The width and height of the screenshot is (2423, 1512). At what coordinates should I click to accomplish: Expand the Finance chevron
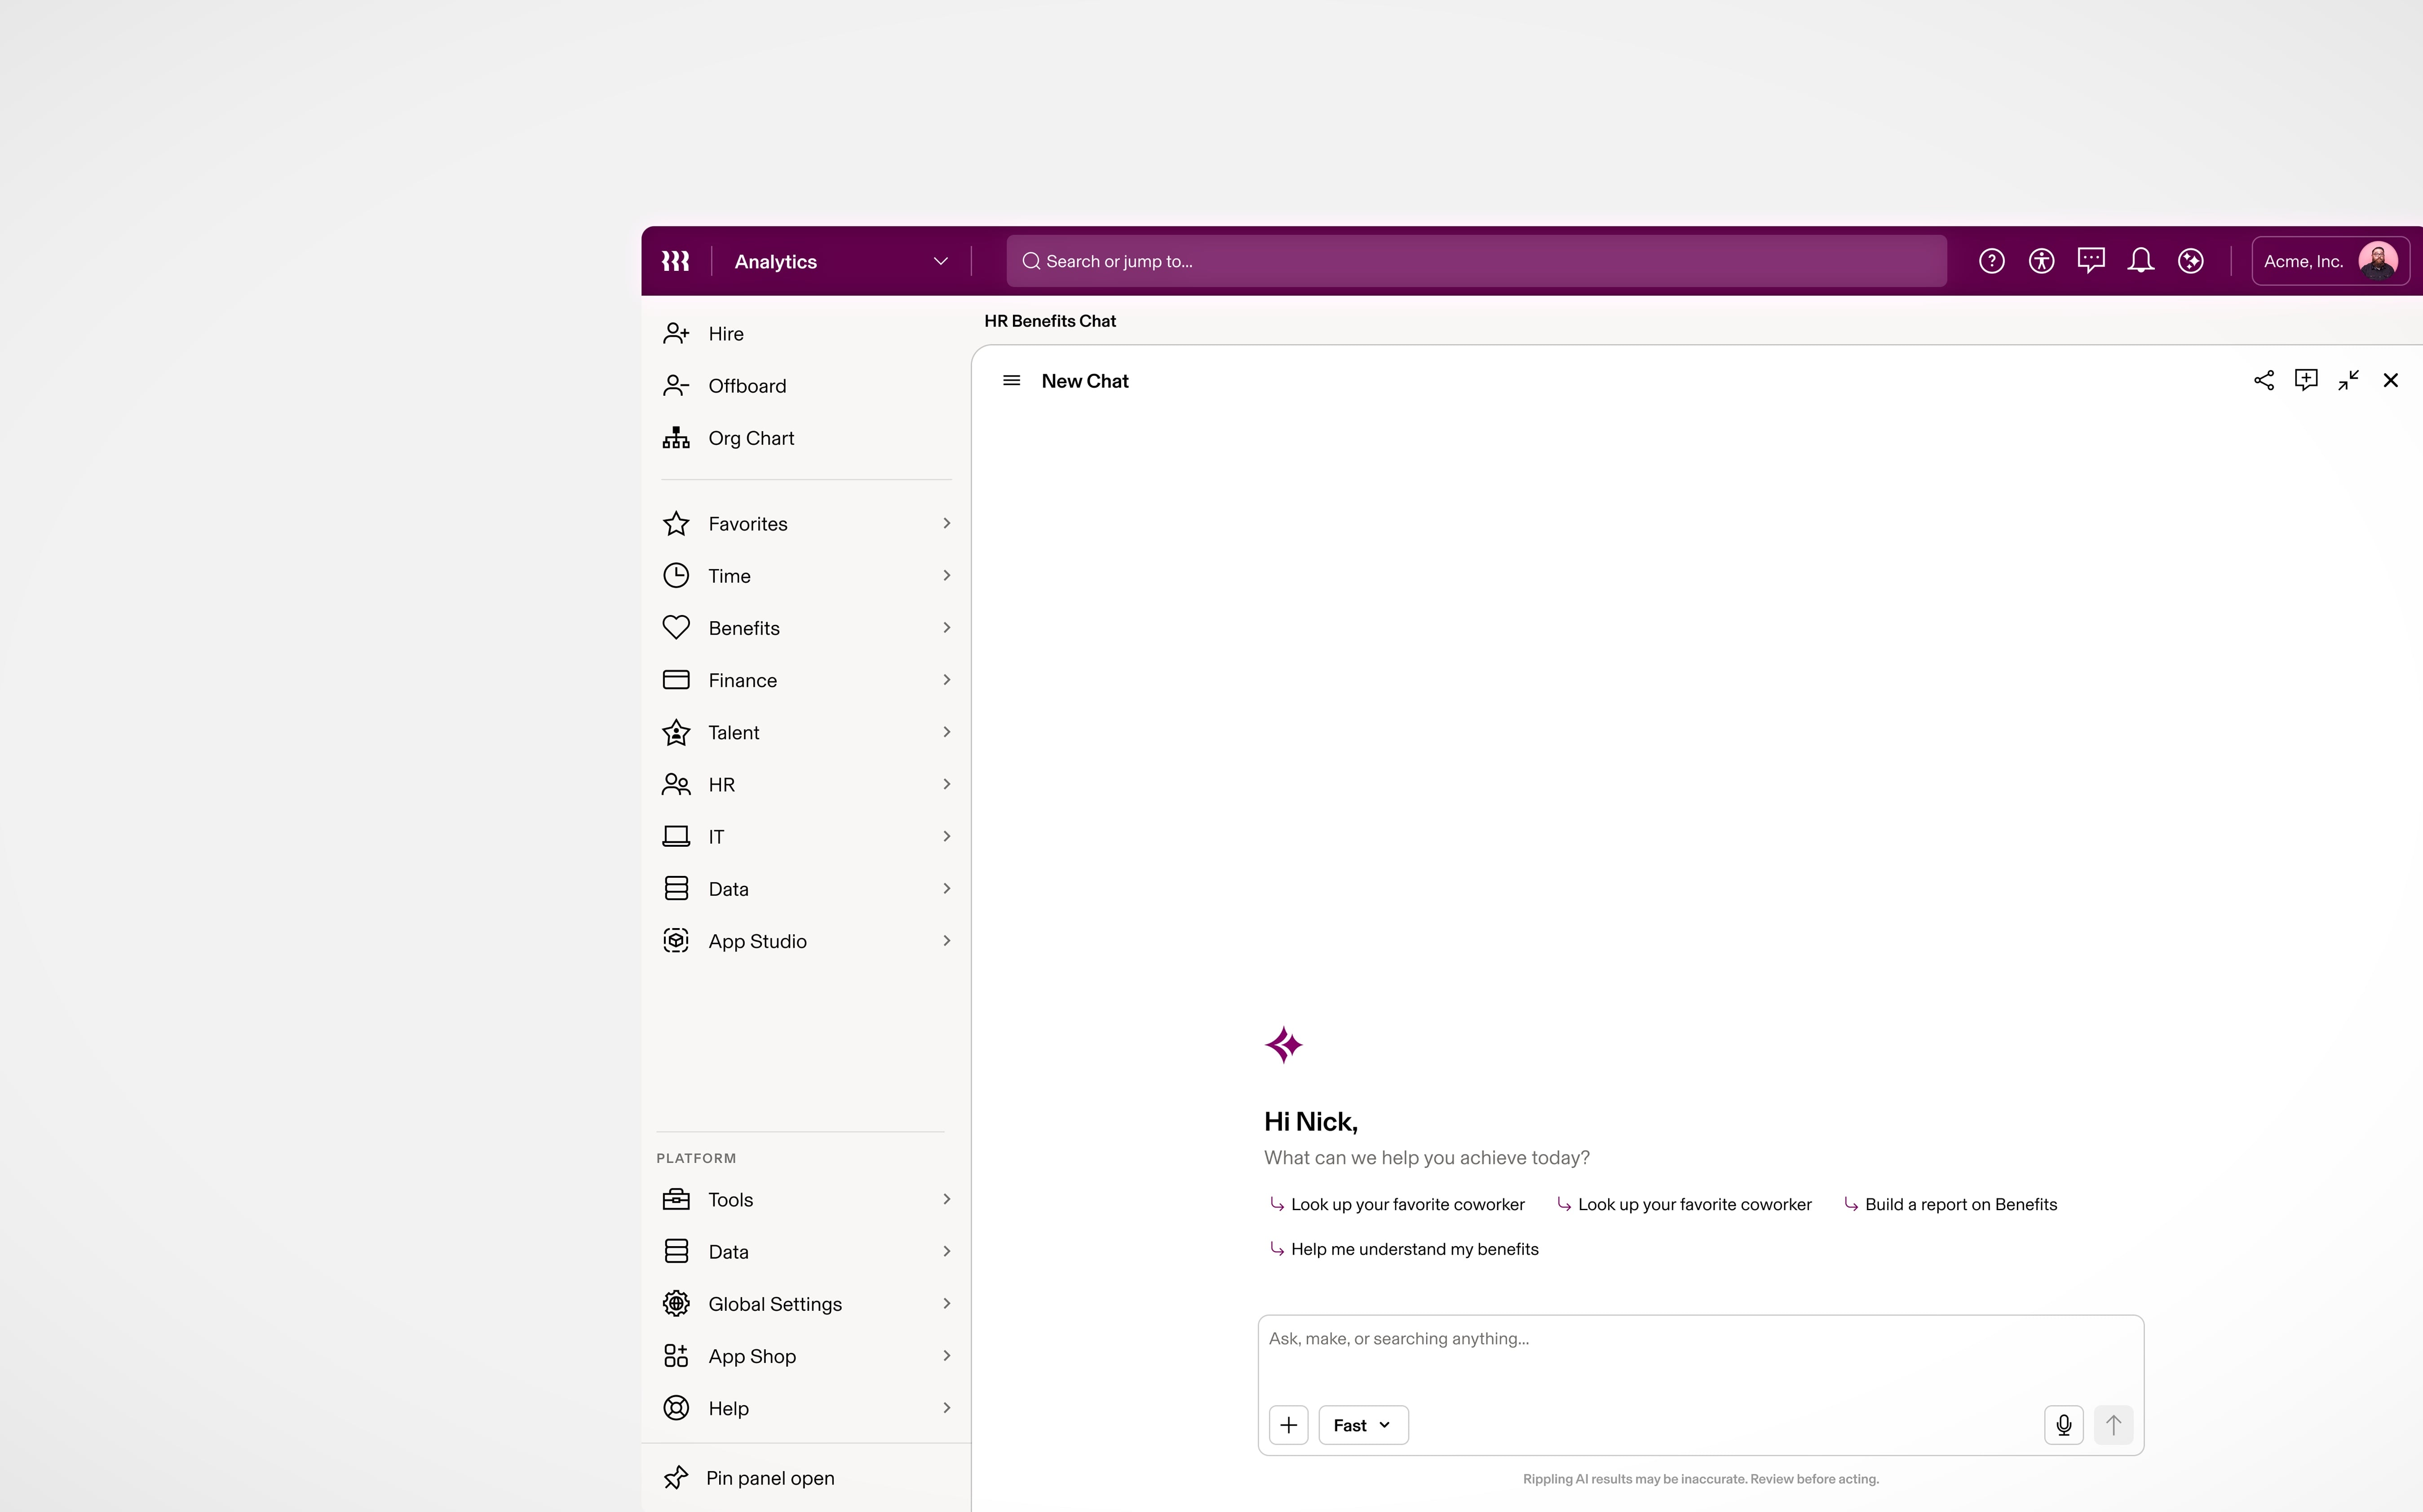[946, 680]
